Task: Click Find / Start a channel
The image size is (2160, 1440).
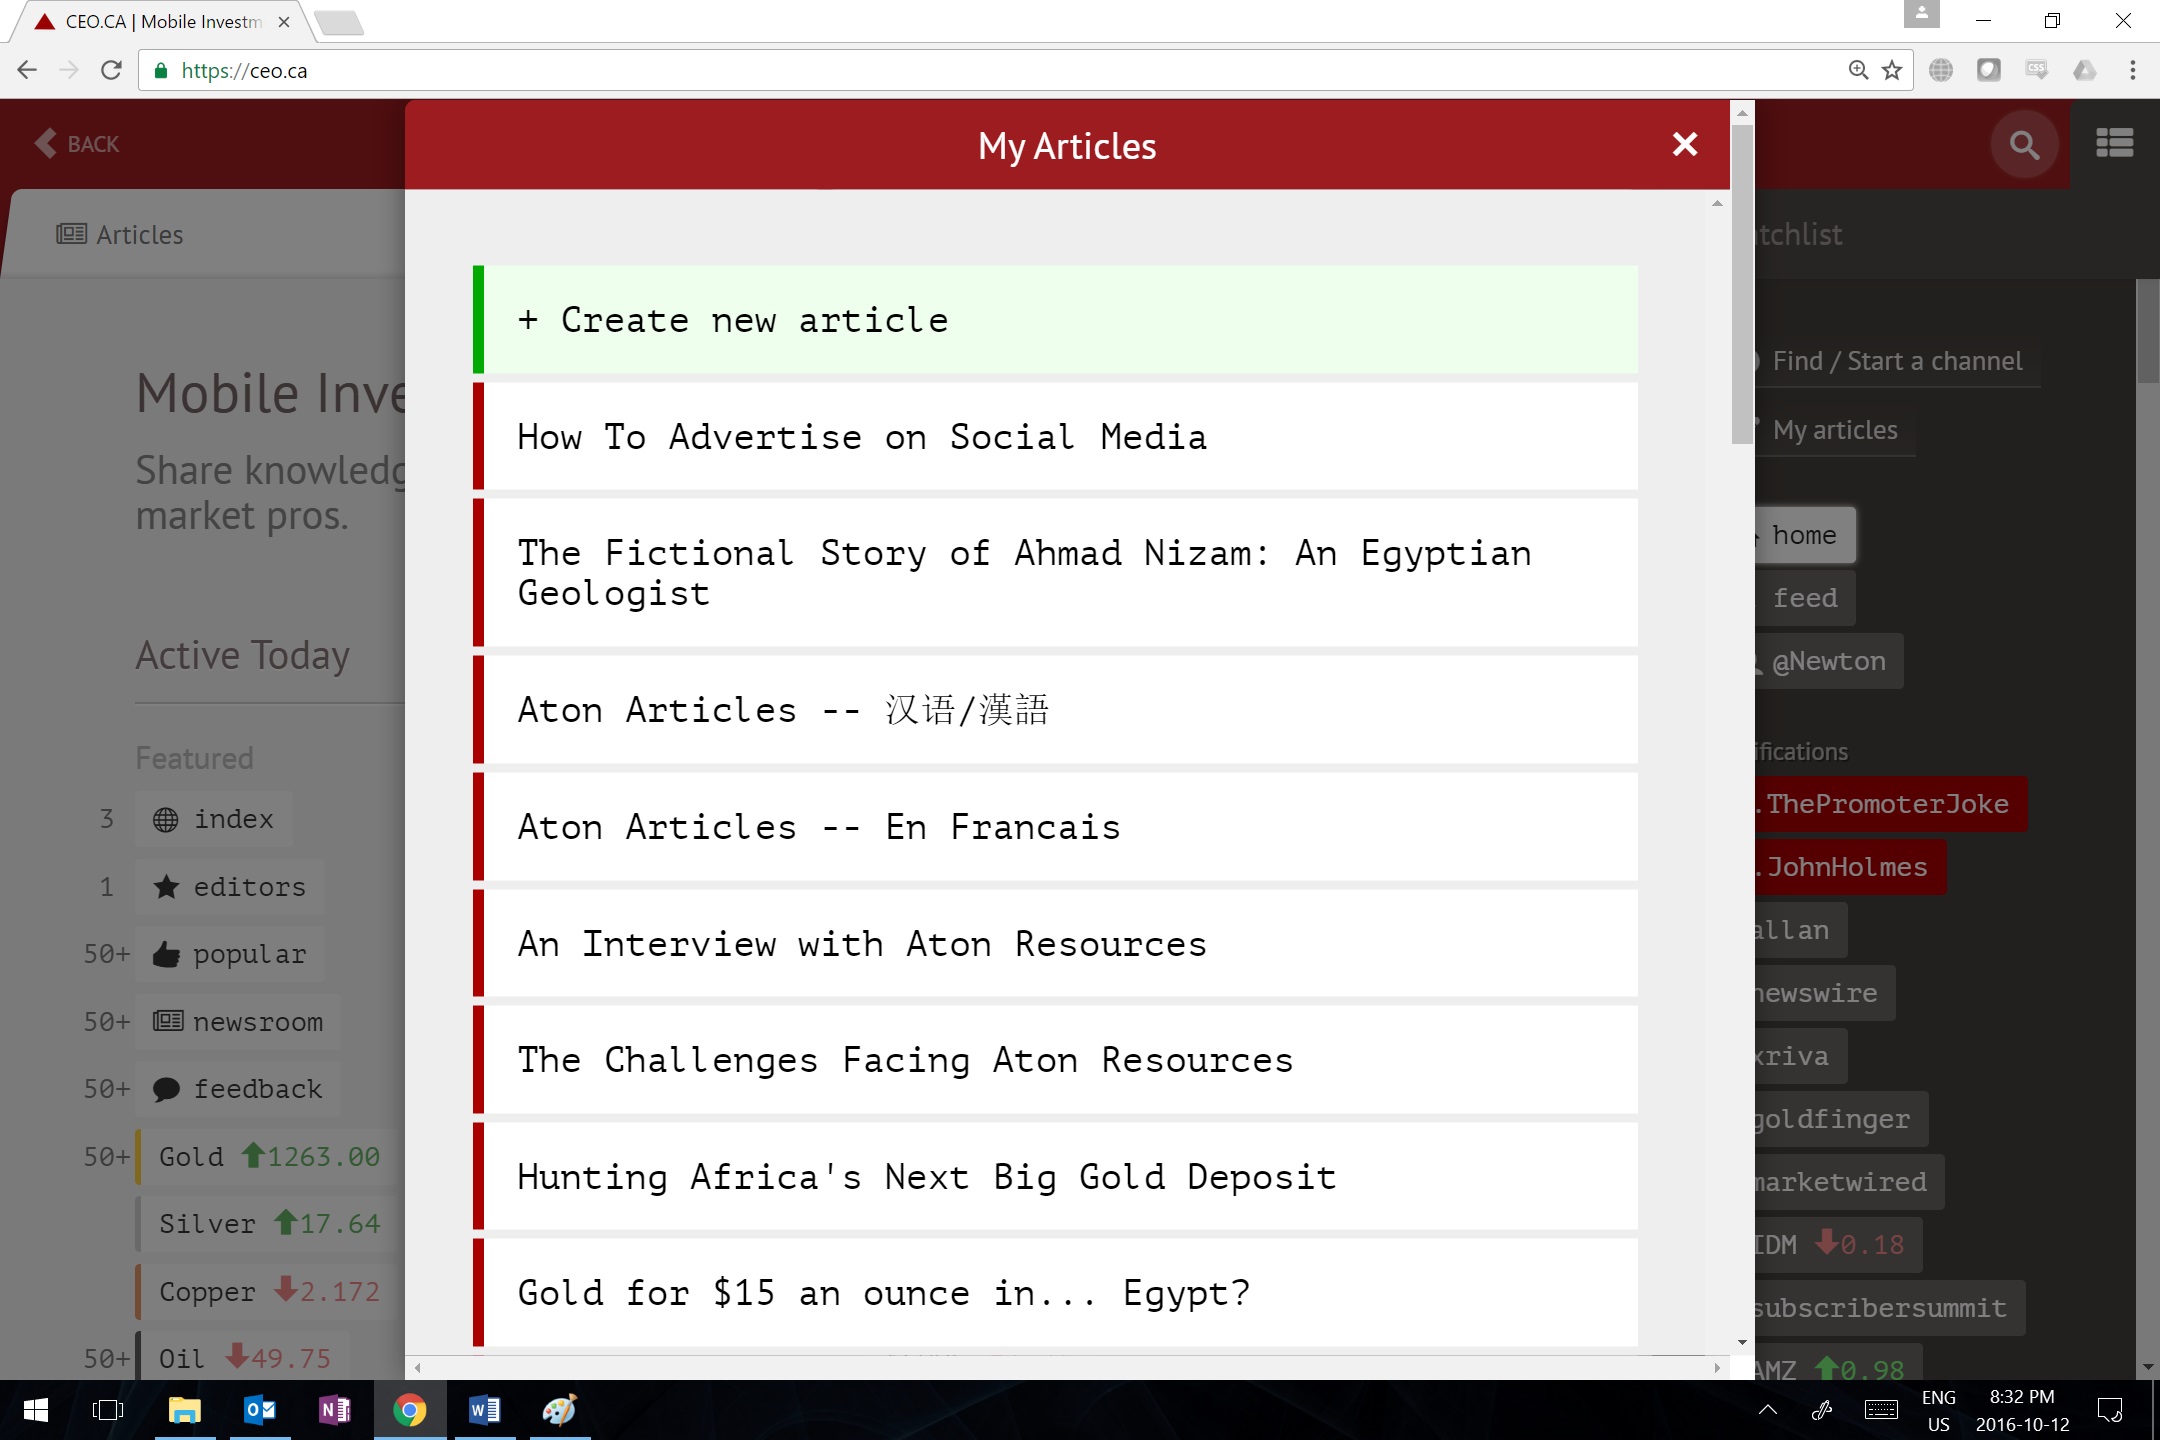Action: pos(1896,361)
